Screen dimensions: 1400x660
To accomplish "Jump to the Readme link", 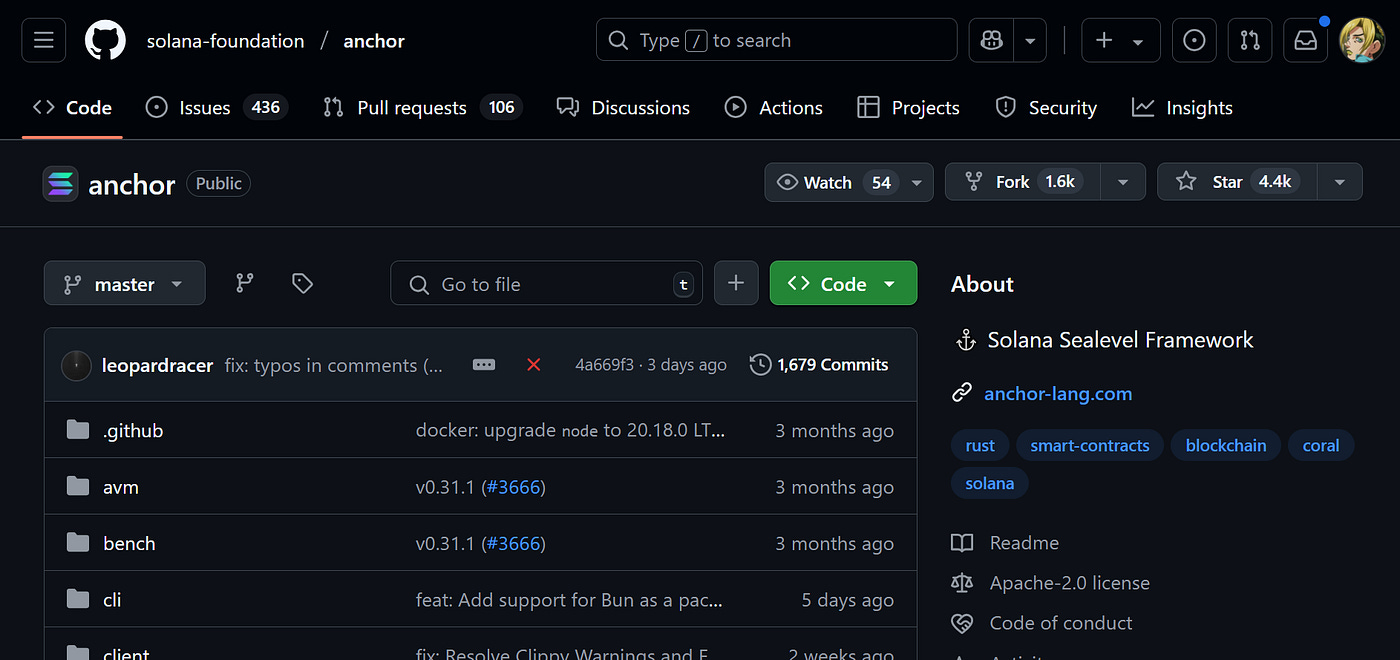I will click(x=1024, y=543).
